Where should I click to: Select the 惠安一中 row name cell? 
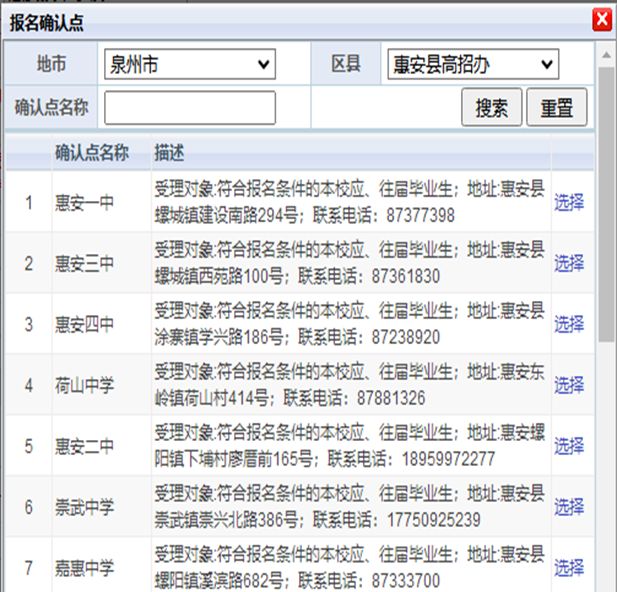pos(84,202)
